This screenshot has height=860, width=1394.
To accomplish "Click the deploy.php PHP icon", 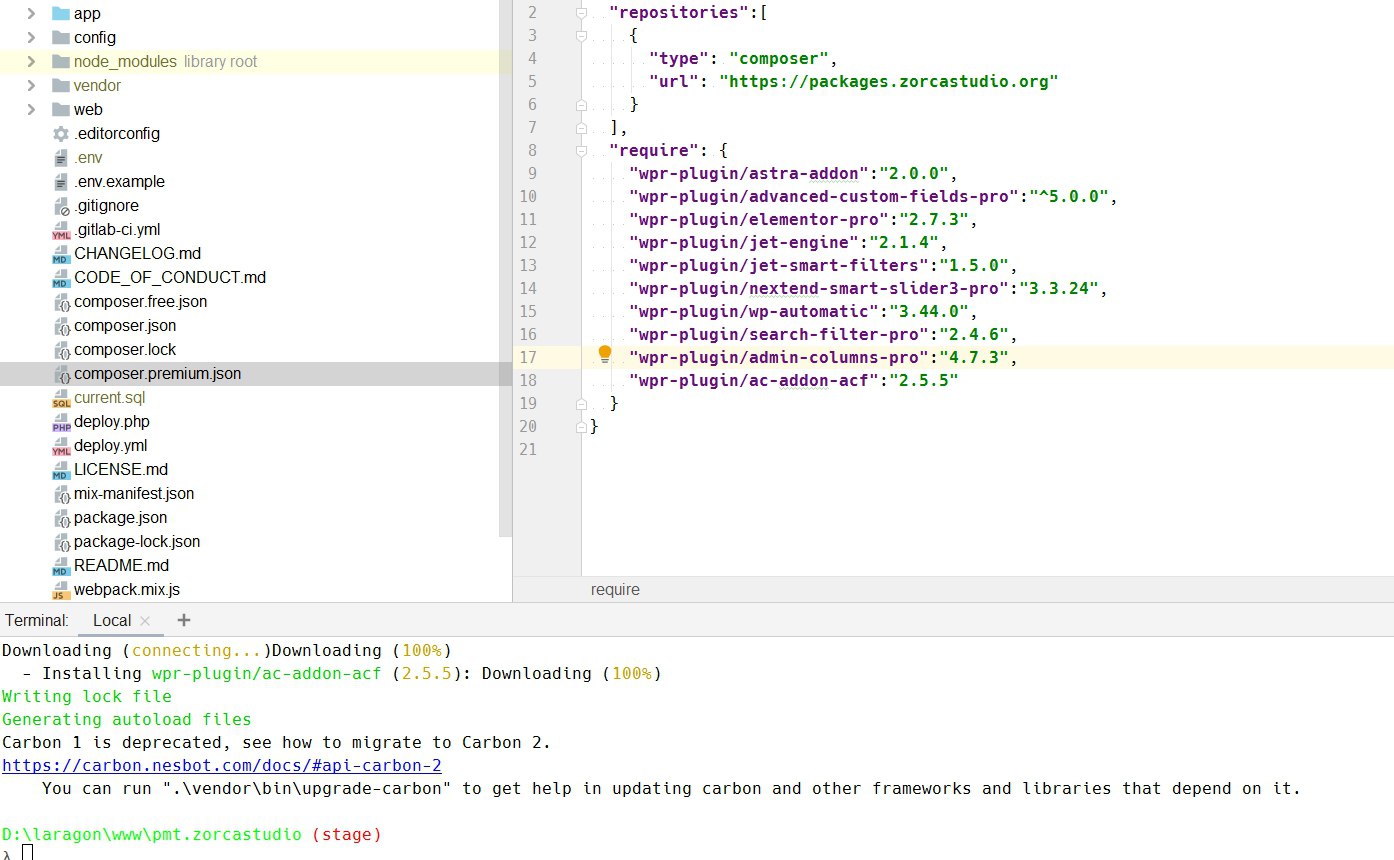I will (x=61, y=422).
